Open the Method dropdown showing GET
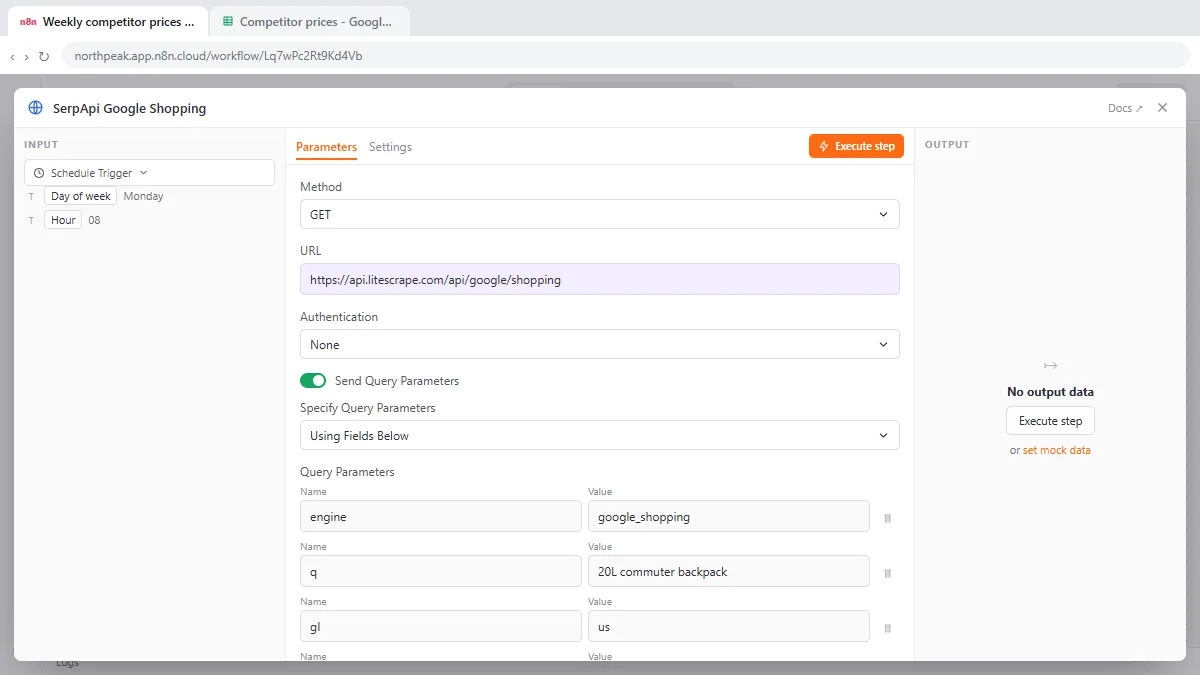1200x675 pixels. click(600, 214)
